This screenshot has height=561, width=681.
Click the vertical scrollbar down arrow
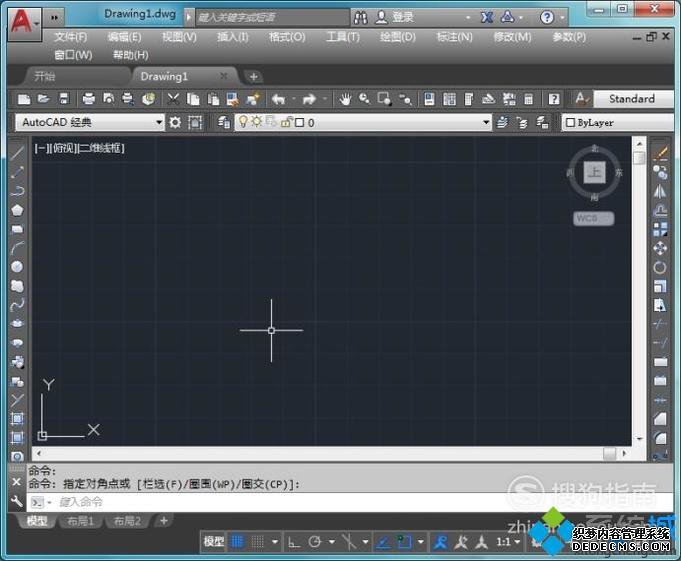point(639,439)
